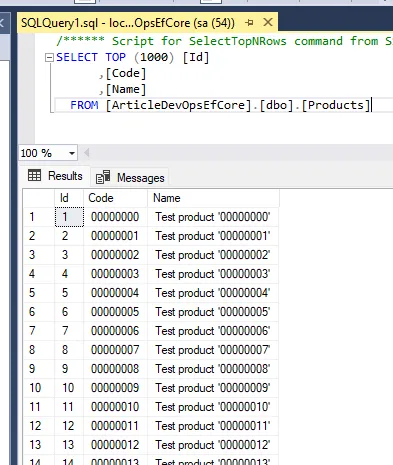The image size is (393, 465).
Task: Select Name cell Test product '00000007'
Action: 213,350
